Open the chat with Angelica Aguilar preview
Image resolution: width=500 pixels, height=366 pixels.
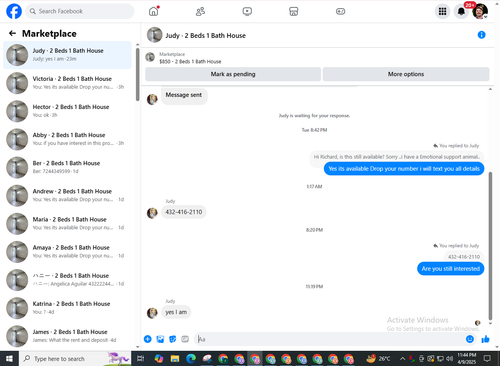coord(68,280)
